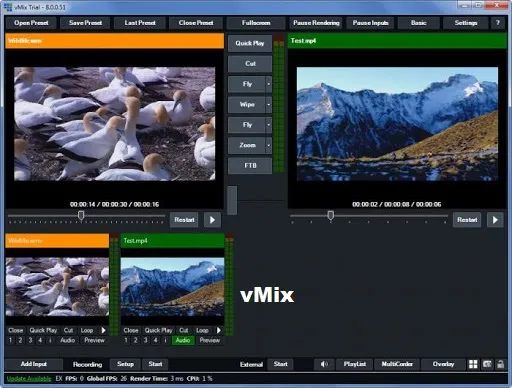
Task: Start External output
Action: tap(281, 364)
